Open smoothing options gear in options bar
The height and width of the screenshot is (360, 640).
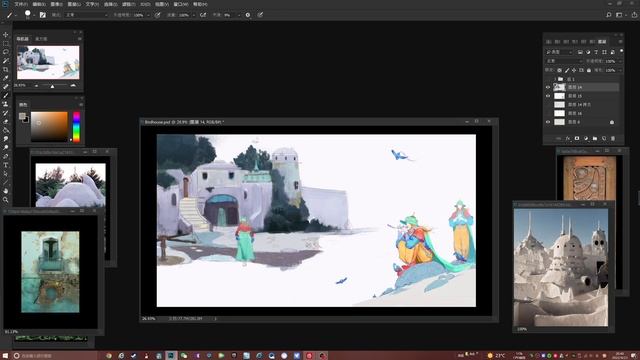[x=248, y=15]
